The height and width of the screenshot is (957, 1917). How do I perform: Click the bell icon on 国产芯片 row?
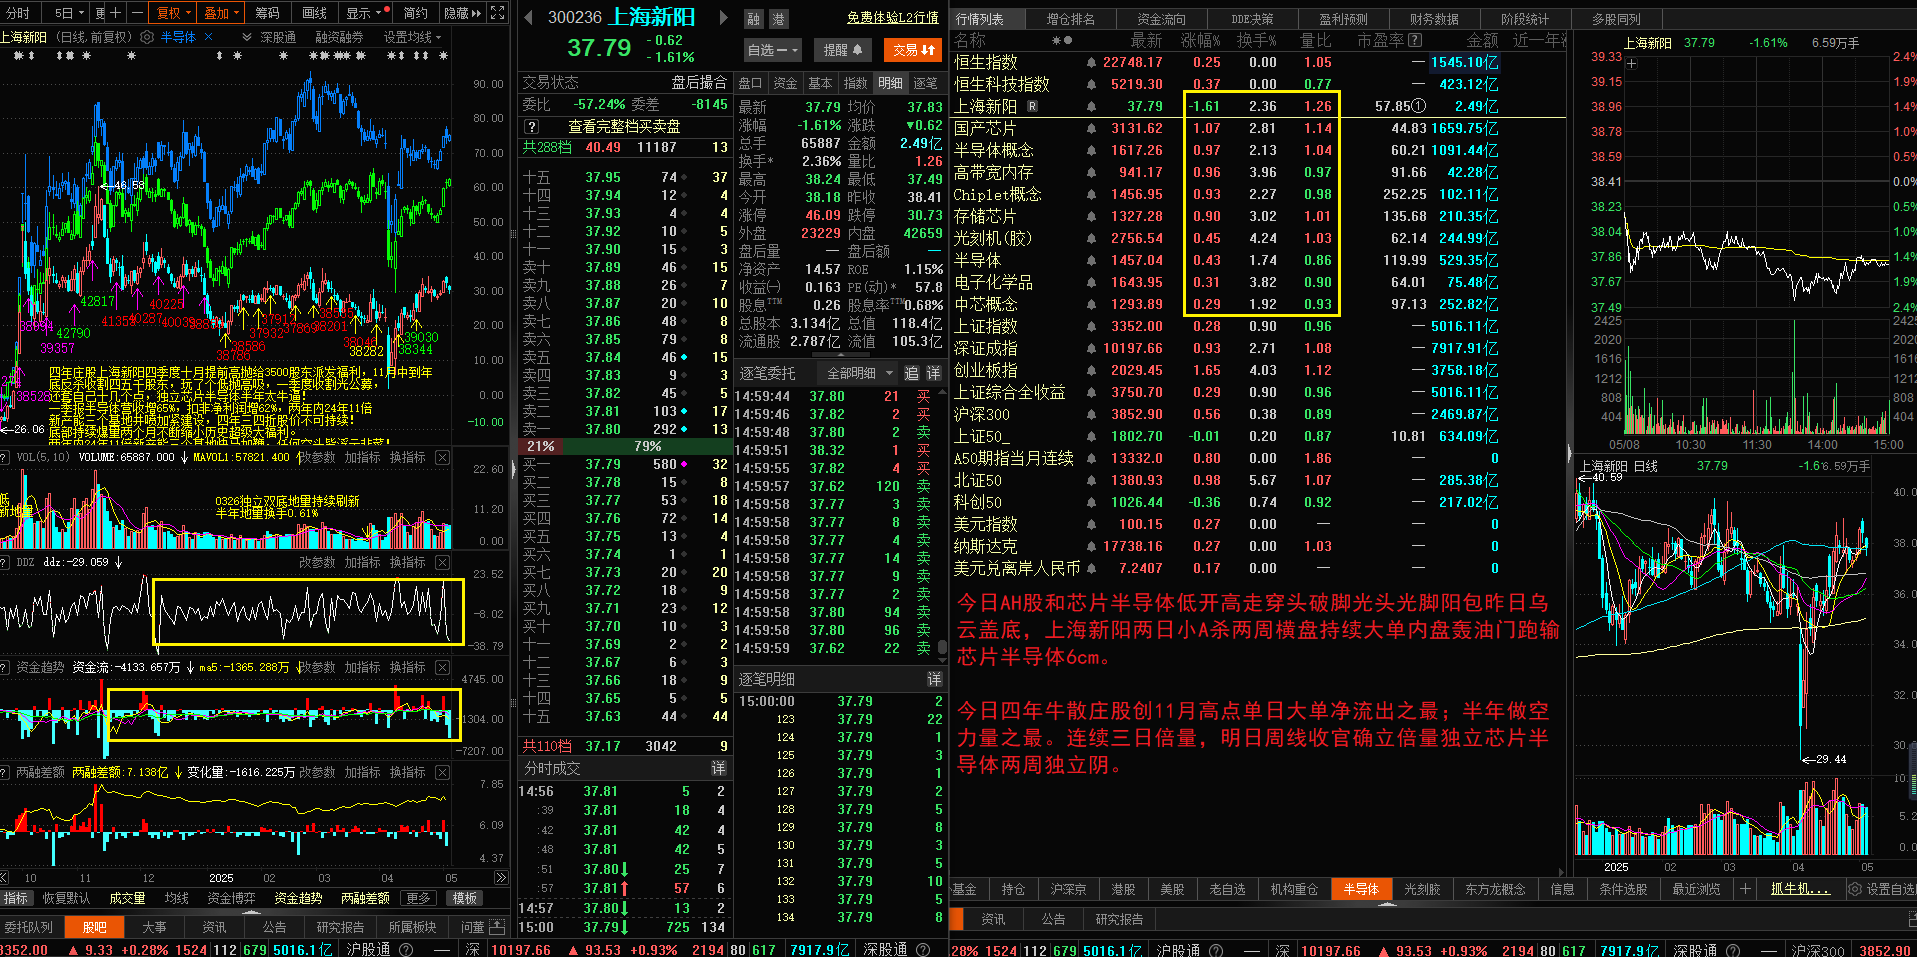[1091, 129]
